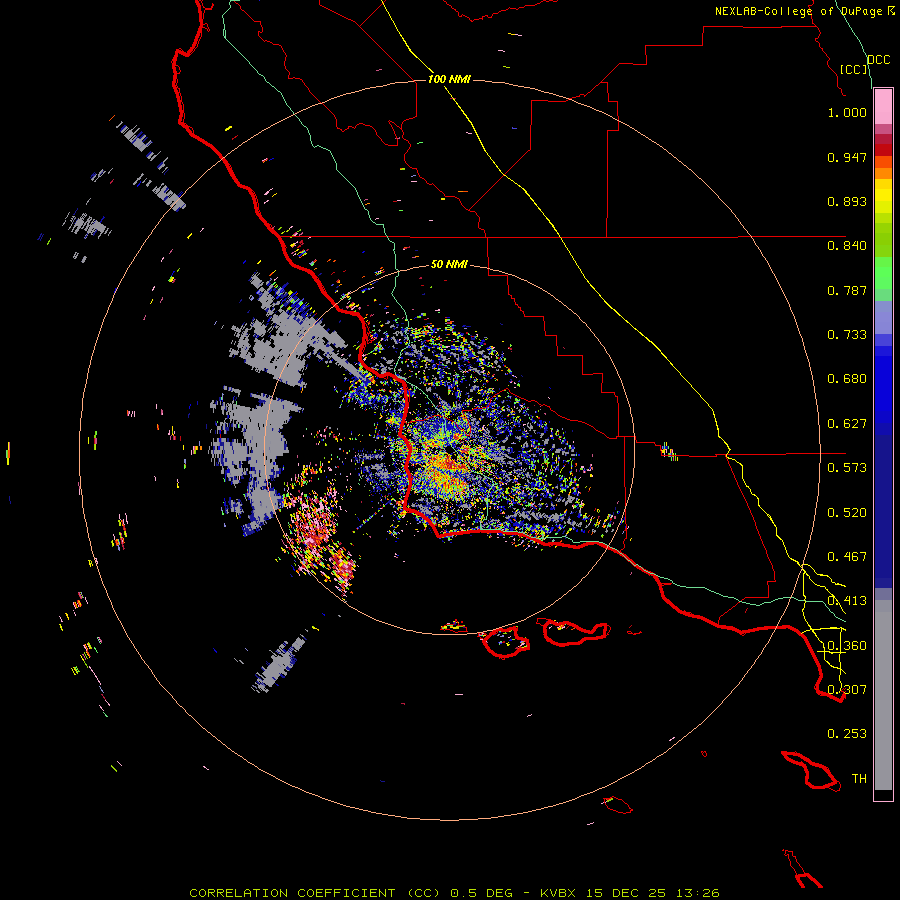Click the 13:26 timestamp
Viewport: 900px width, 900px height.
(697, 893)
